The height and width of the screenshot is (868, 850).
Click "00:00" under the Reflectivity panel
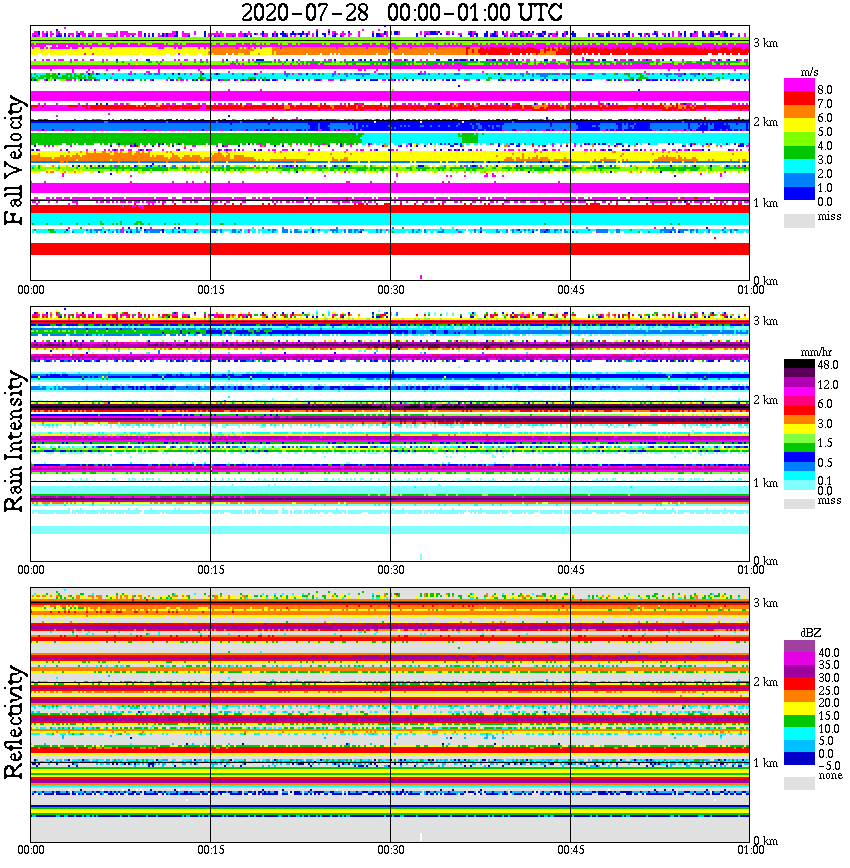tap(30, 850)
